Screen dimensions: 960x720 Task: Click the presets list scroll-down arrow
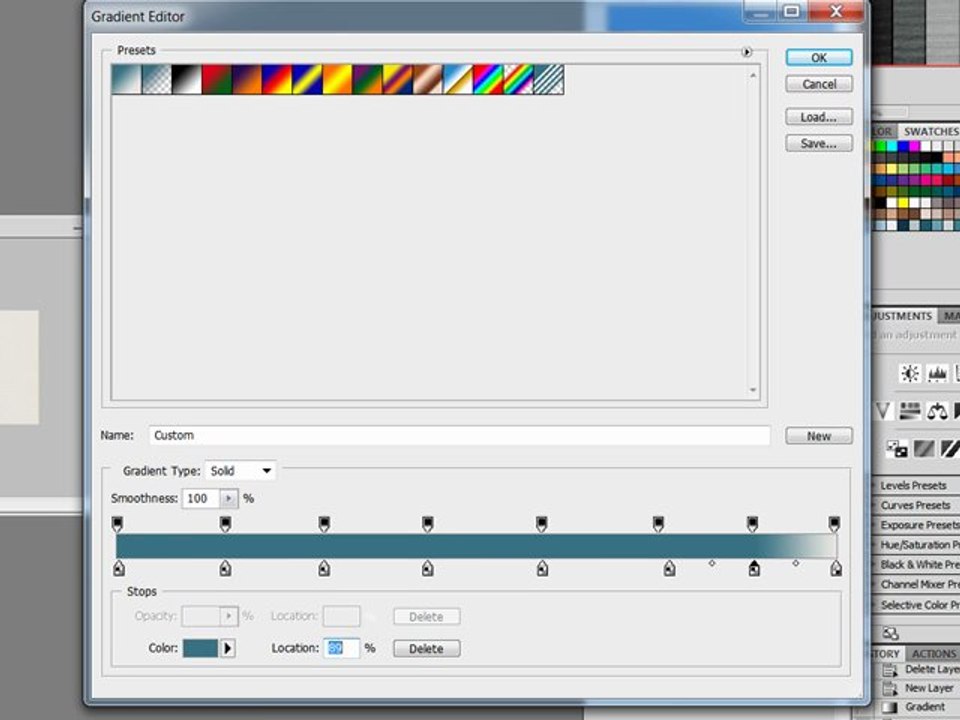click(753, 390)
